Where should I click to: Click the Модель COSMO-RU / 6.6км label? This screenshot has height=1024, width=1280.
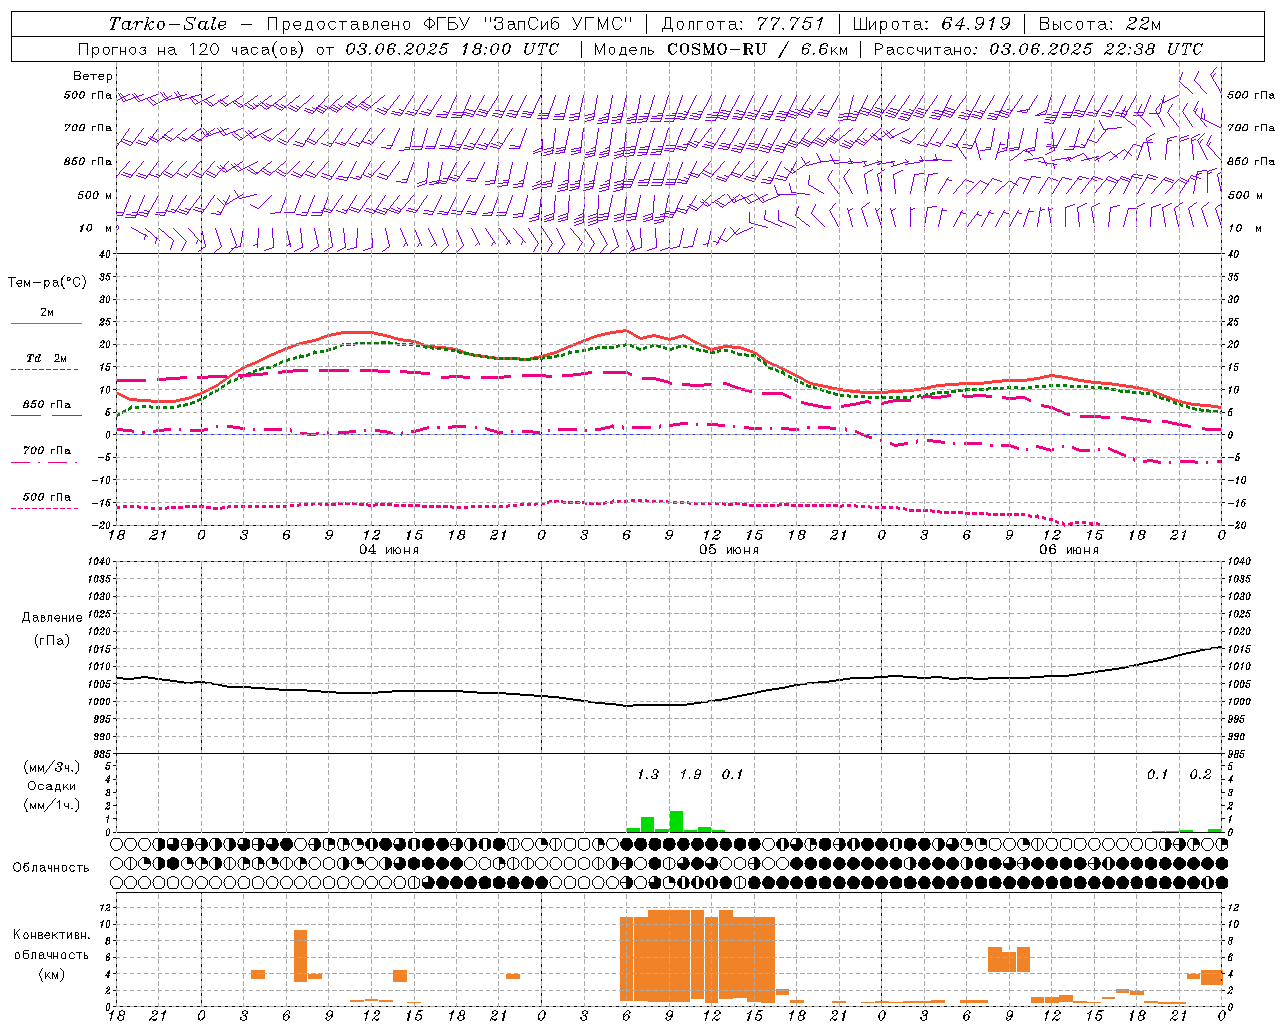tap(721, 49)
